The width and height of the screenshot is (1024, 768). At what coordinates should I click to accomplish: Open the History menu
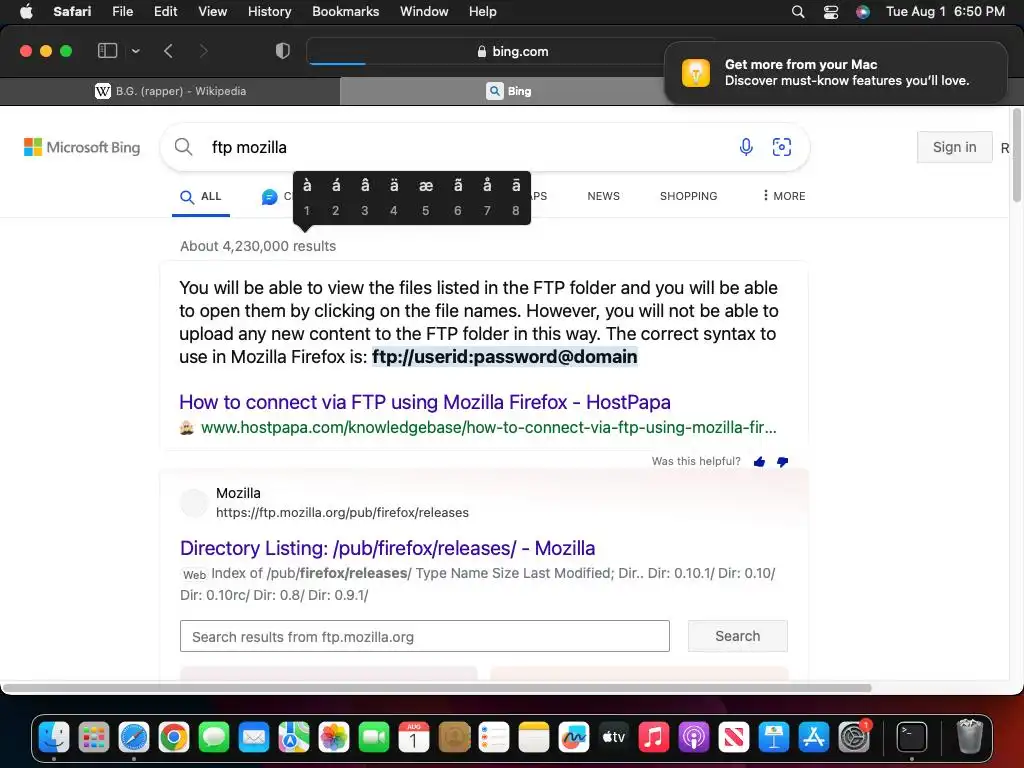[x=269, y=11]
